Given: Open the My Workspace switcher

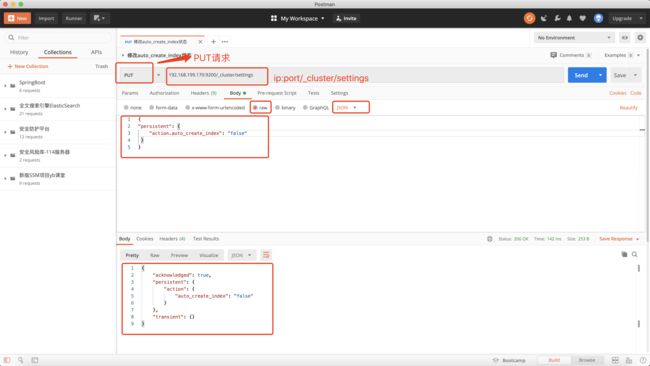Looking at the screenshot, I should point(298,18).
